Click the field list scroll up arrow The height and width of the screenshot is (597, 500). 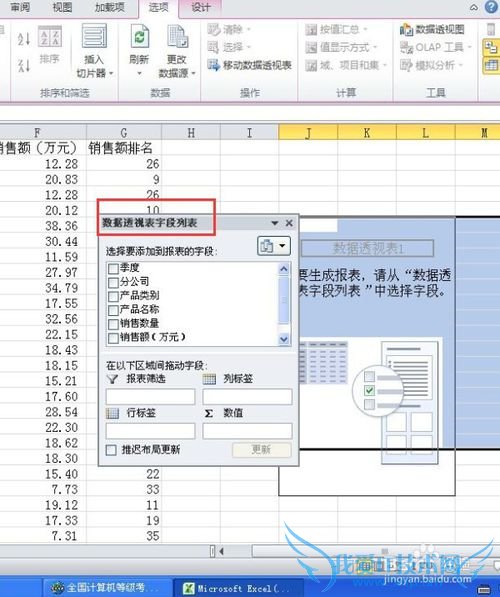(284, 269)
